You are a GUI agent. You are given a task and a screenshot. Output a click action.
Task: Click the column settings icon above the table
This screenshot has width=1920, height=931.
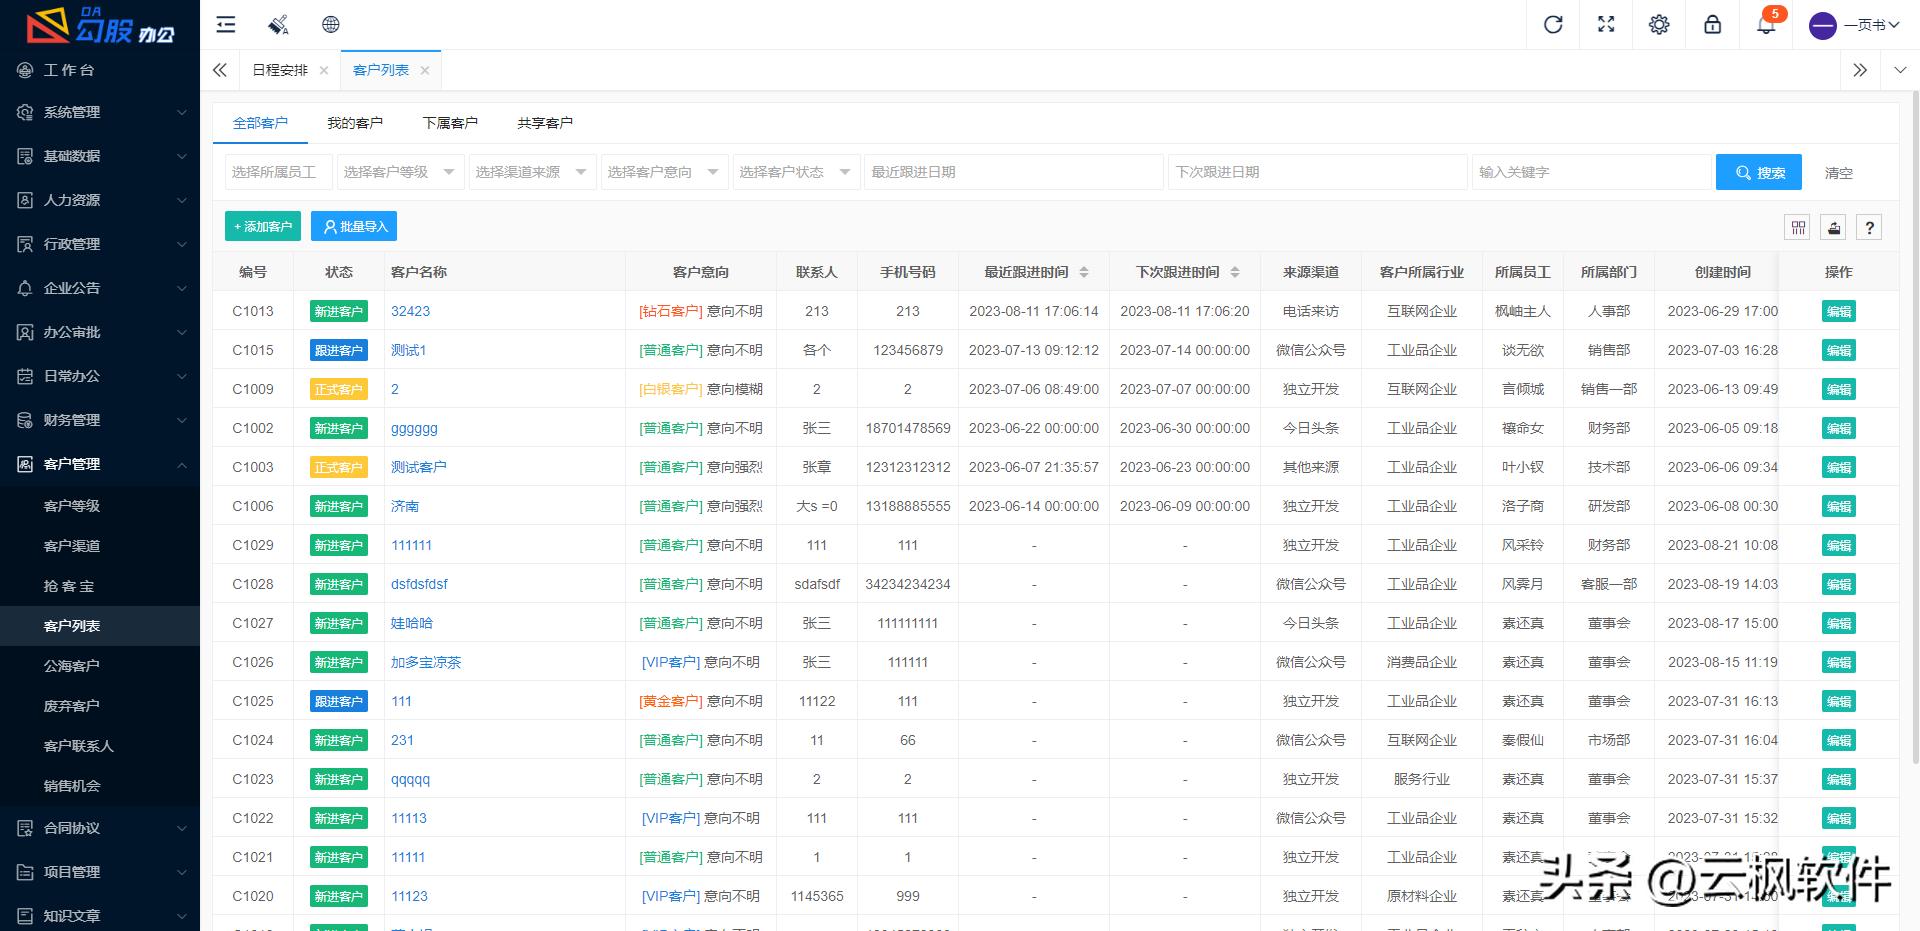click(x=1797, y=227)
